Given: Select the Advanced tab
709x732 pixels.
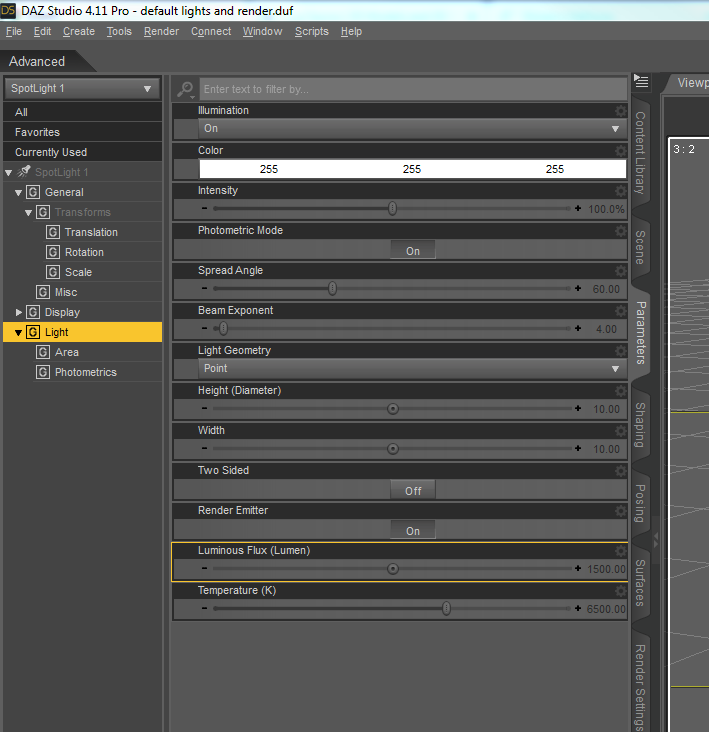Looking at the screenshot, I should [x=37, y=61].
